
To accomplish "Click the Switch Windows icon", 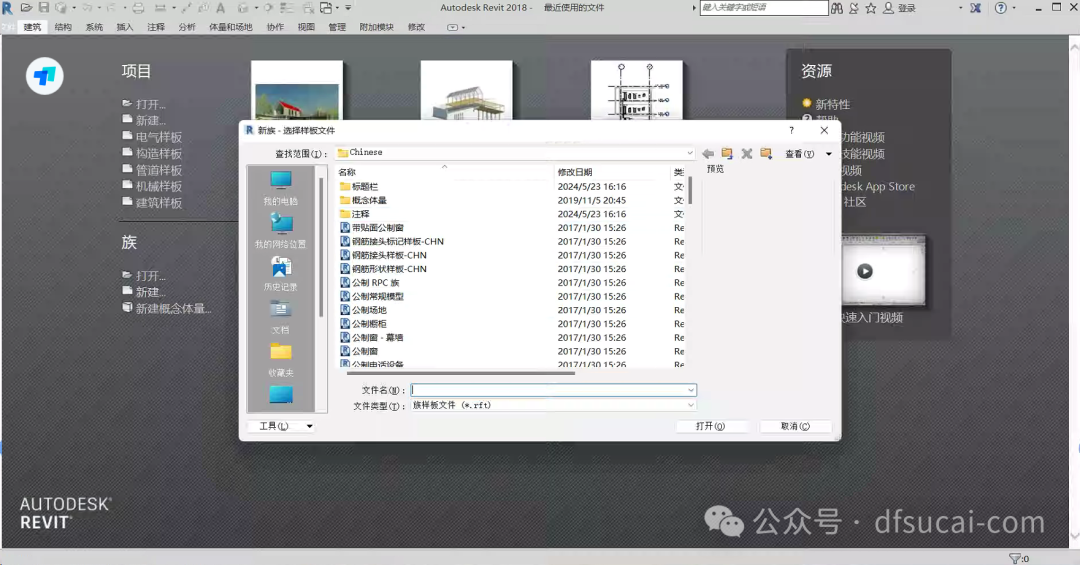I will click(x=326, y=8).
